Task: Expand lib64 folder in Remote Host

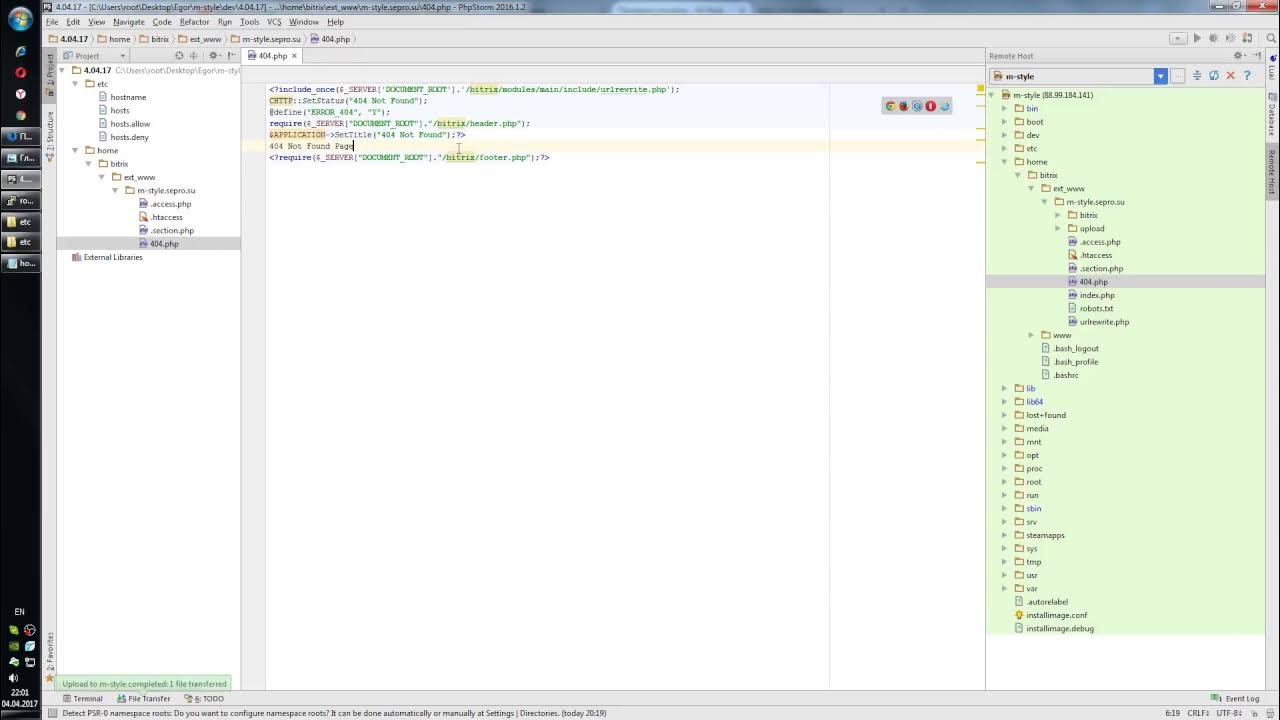Action: [1005, 402]
